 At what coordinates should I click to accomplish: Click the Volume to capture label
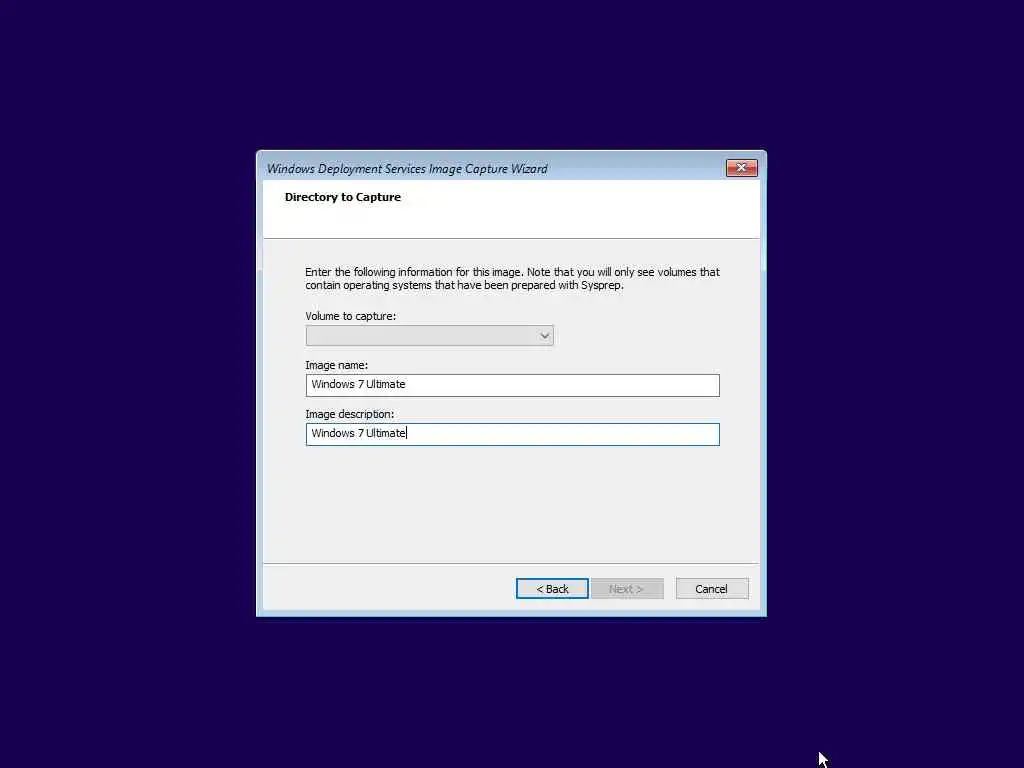coord(351,316)
